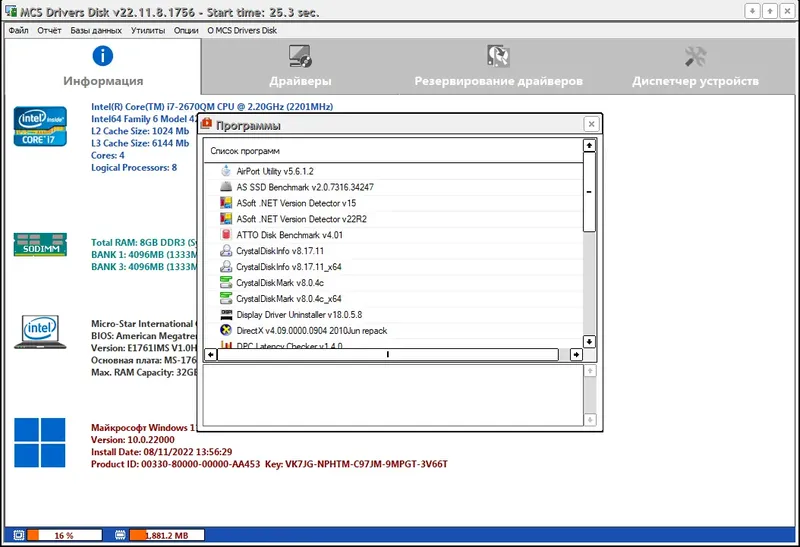Switch to the Резервирование драйверов tab label
The height and width of the screenshot is (547, 800).
click(498, 81)
